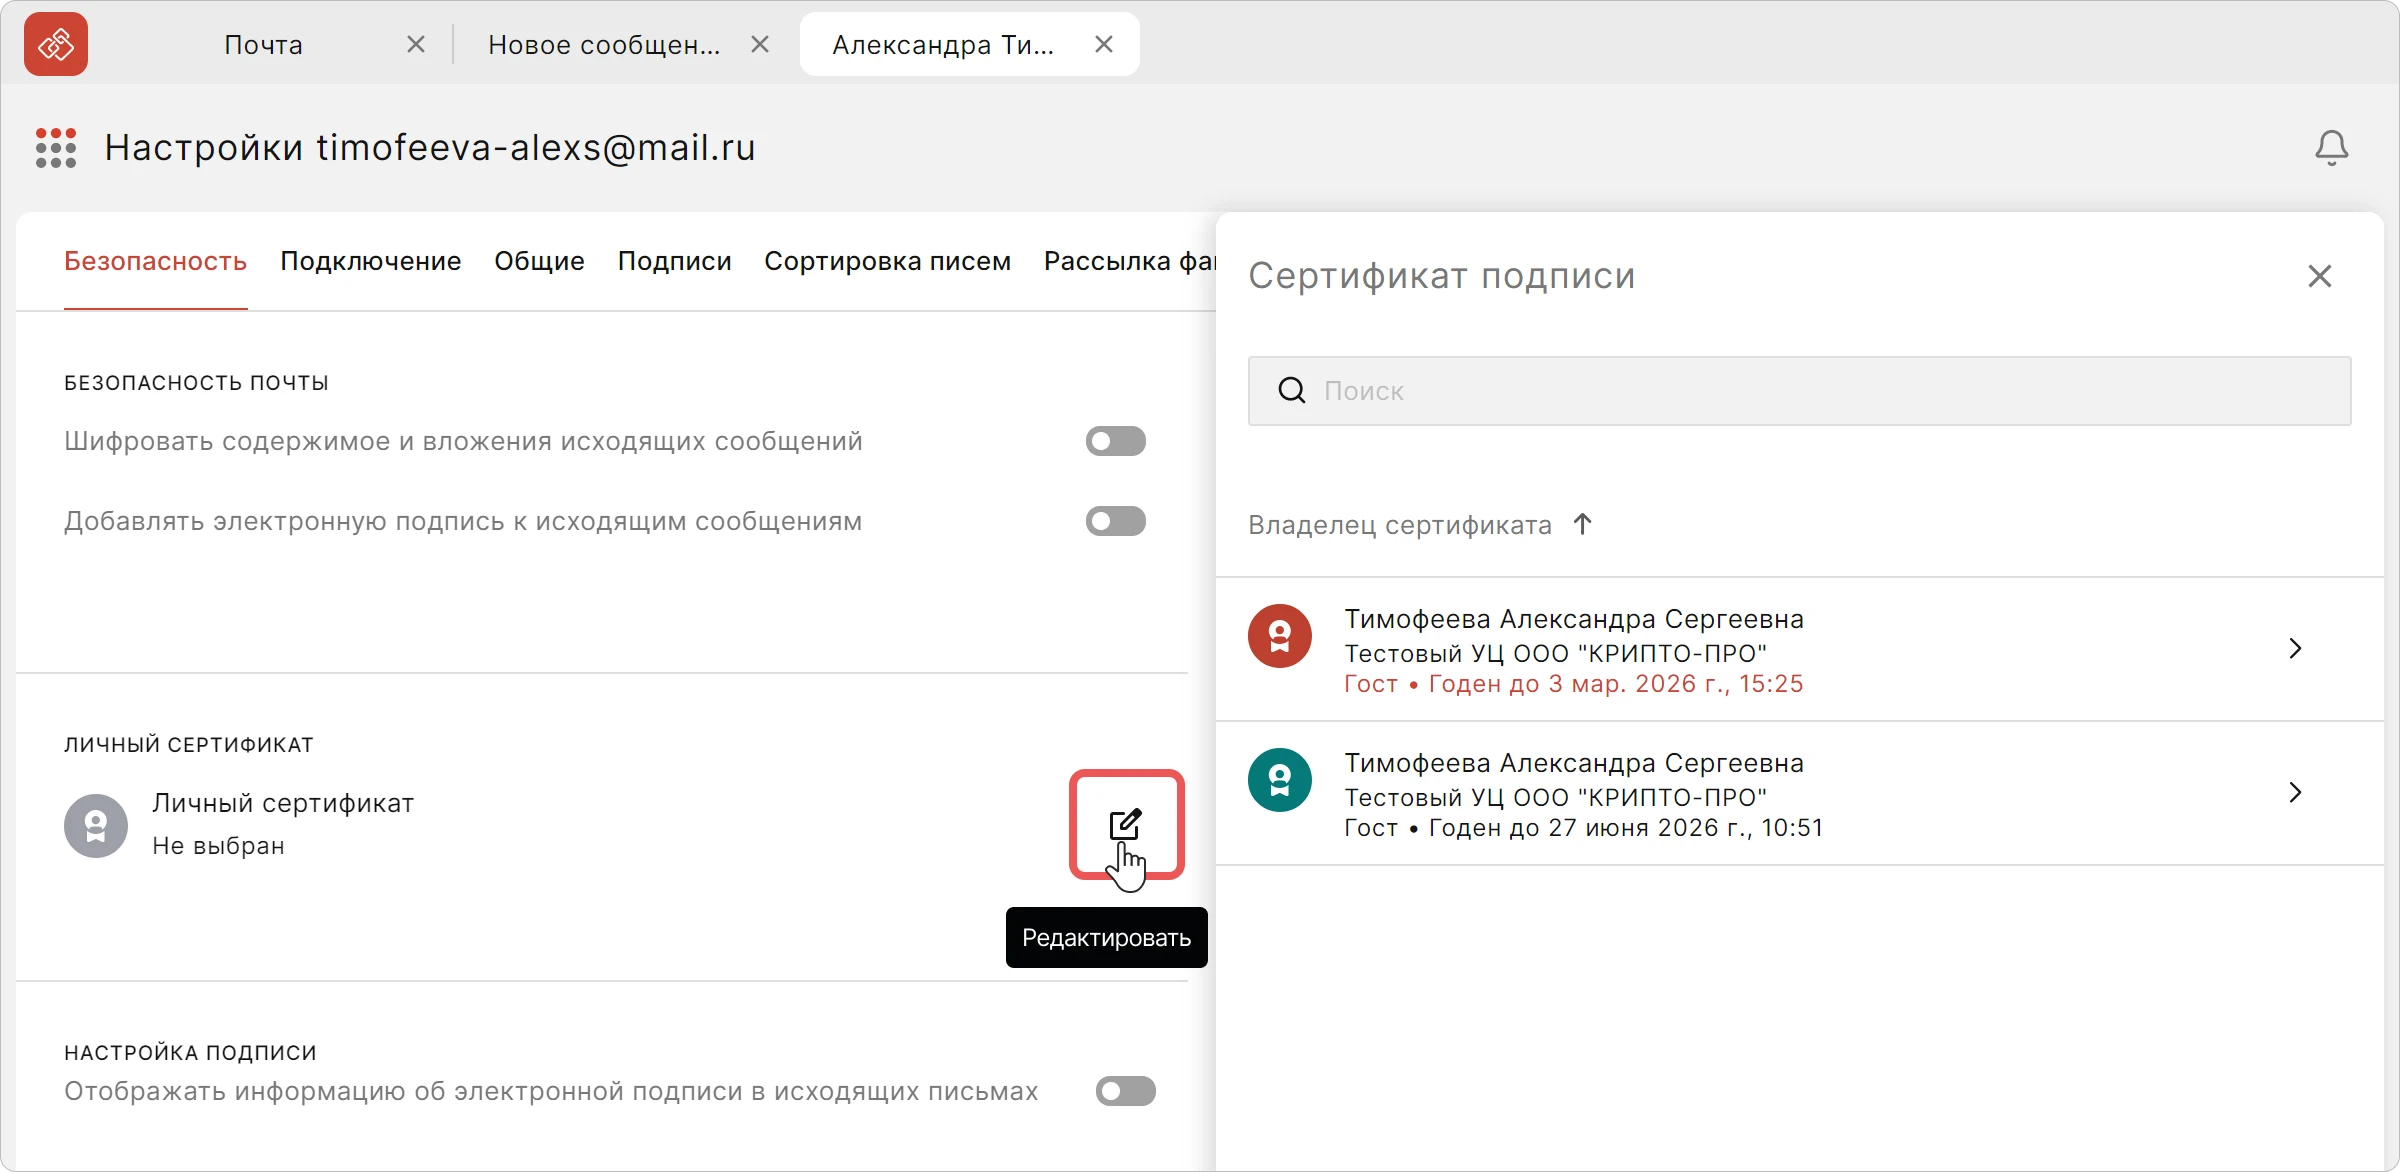This screenshot has height=1172, width=2400.
Task: Click the 'БЕЗОПАСНОСТЬ ПОЧТЫ' section heading
Action: pyautogui.click(x=197, y=383)
